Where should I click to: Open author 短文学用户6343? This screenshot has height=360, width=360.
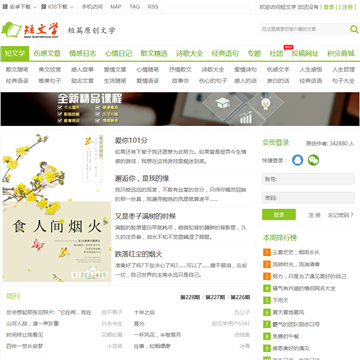[x=231, y=323]
